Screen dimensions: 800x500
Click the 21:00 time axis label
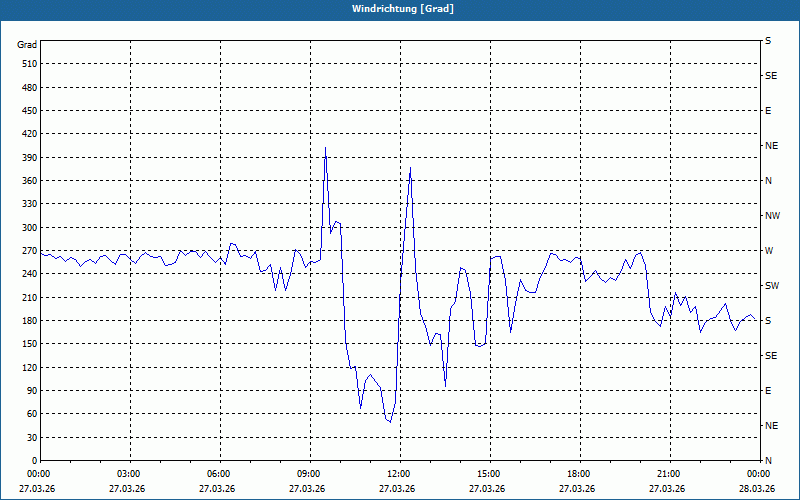[669, 474]
